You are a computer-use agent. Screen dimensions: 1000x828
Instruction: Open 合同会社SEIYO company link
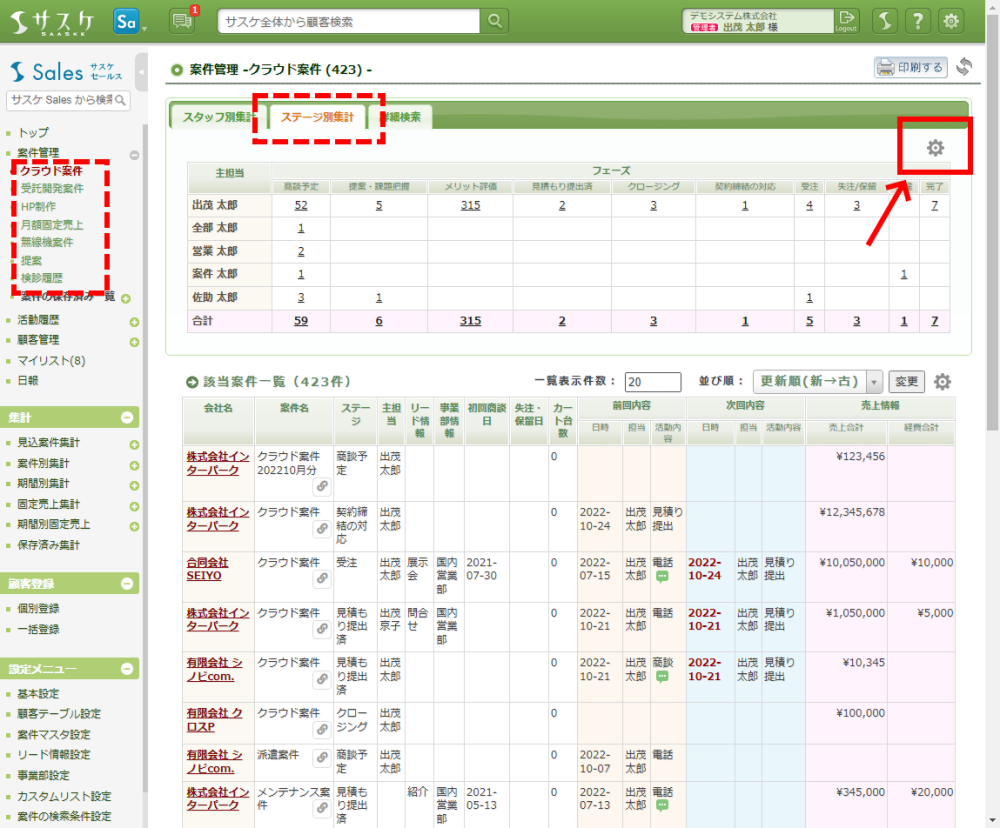(x=207, y=570)
